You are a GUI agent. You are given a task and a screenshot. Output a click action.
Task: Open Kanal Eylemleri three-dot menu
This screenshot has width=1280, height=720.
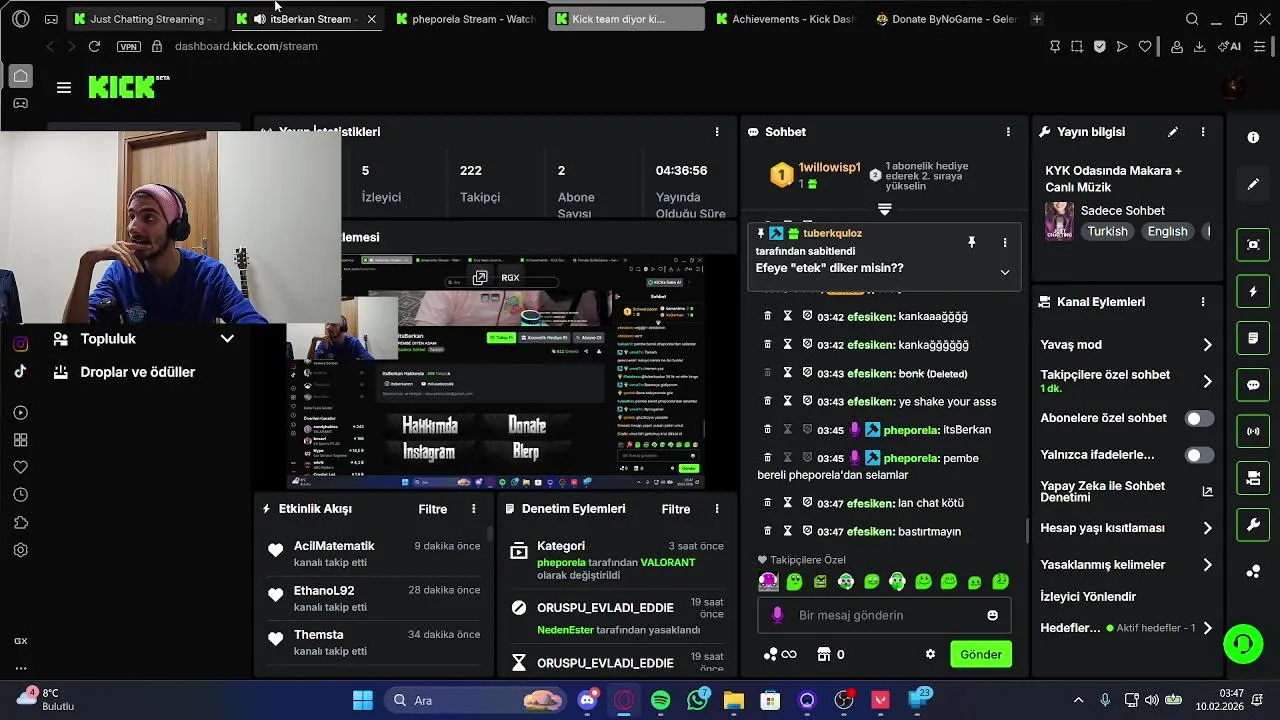(1203, 302)
